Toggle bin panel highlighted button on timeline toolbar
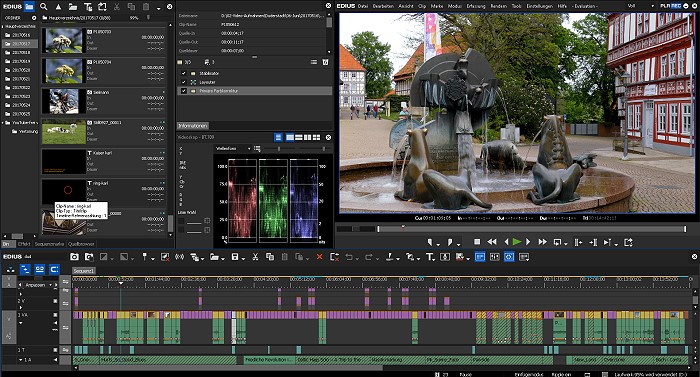 click(x=480, y=257)
